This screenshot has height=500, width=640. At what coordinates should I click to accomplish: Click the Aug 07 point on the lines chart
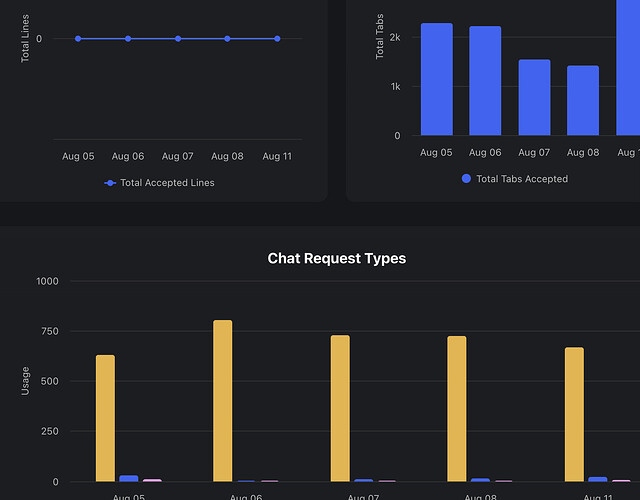[178, 39]
